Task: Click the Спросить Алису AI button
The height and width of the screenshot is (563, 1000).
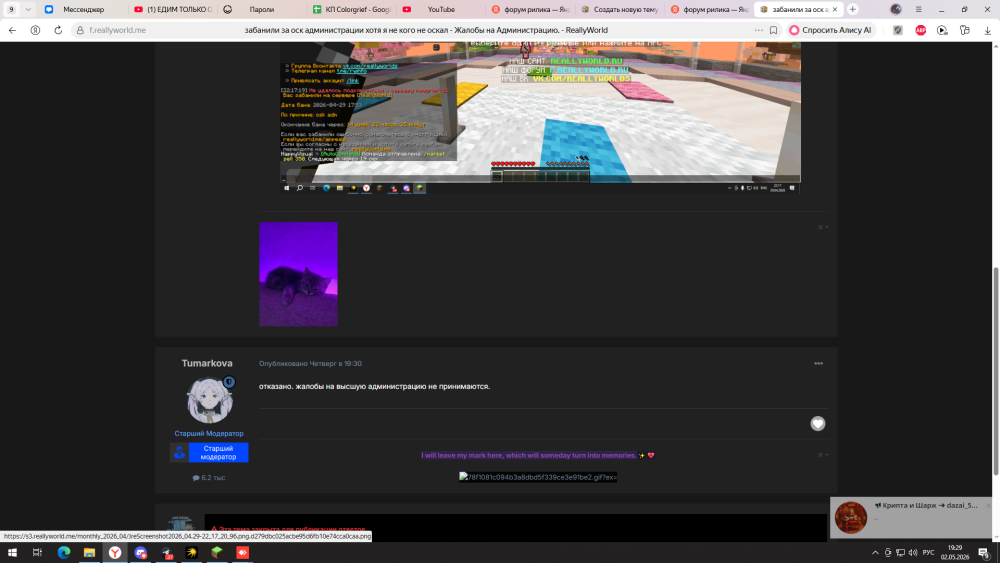Action: pos(830,30)
